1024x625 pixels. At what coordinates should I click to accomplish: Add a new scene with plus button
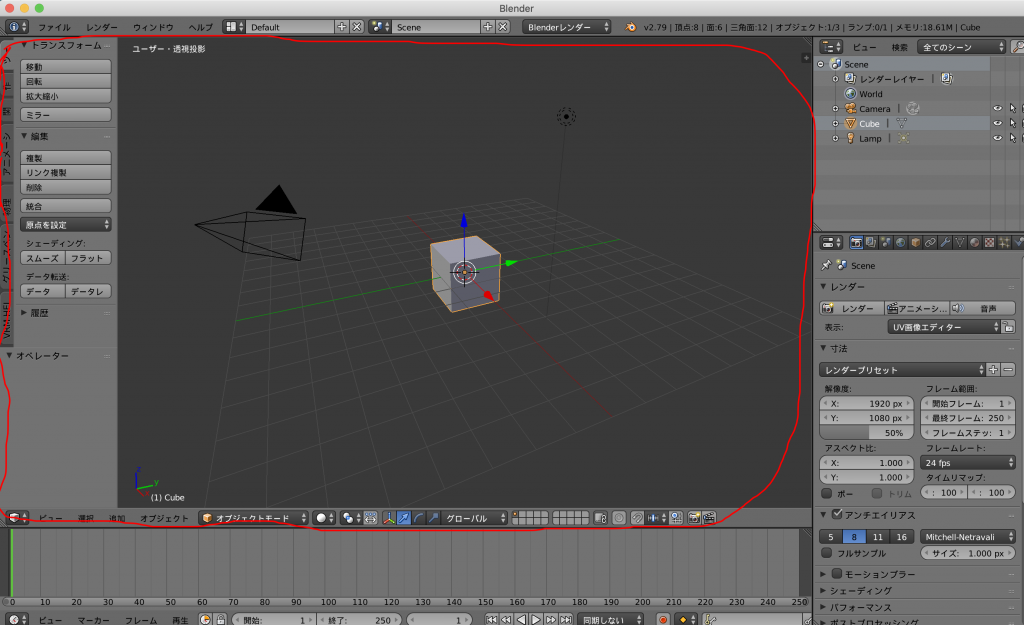pyautogui.click(x=488, y=27)
